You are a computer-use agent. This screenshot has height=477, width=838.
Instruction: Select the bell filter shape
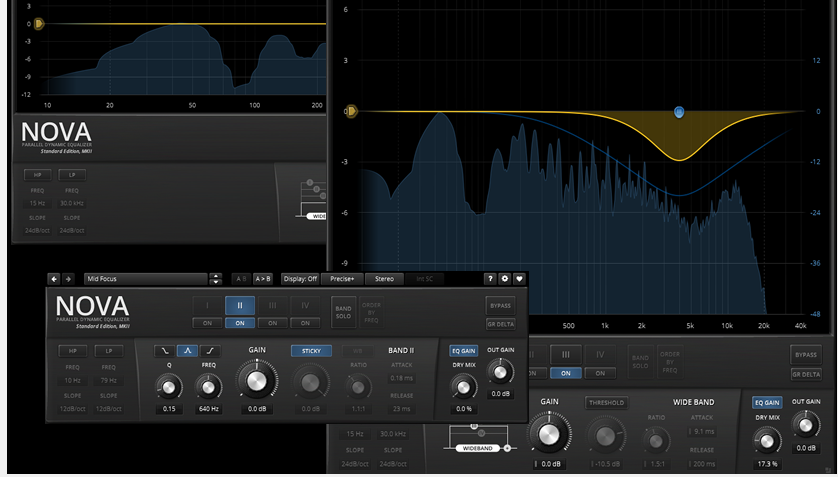point(187,351)
